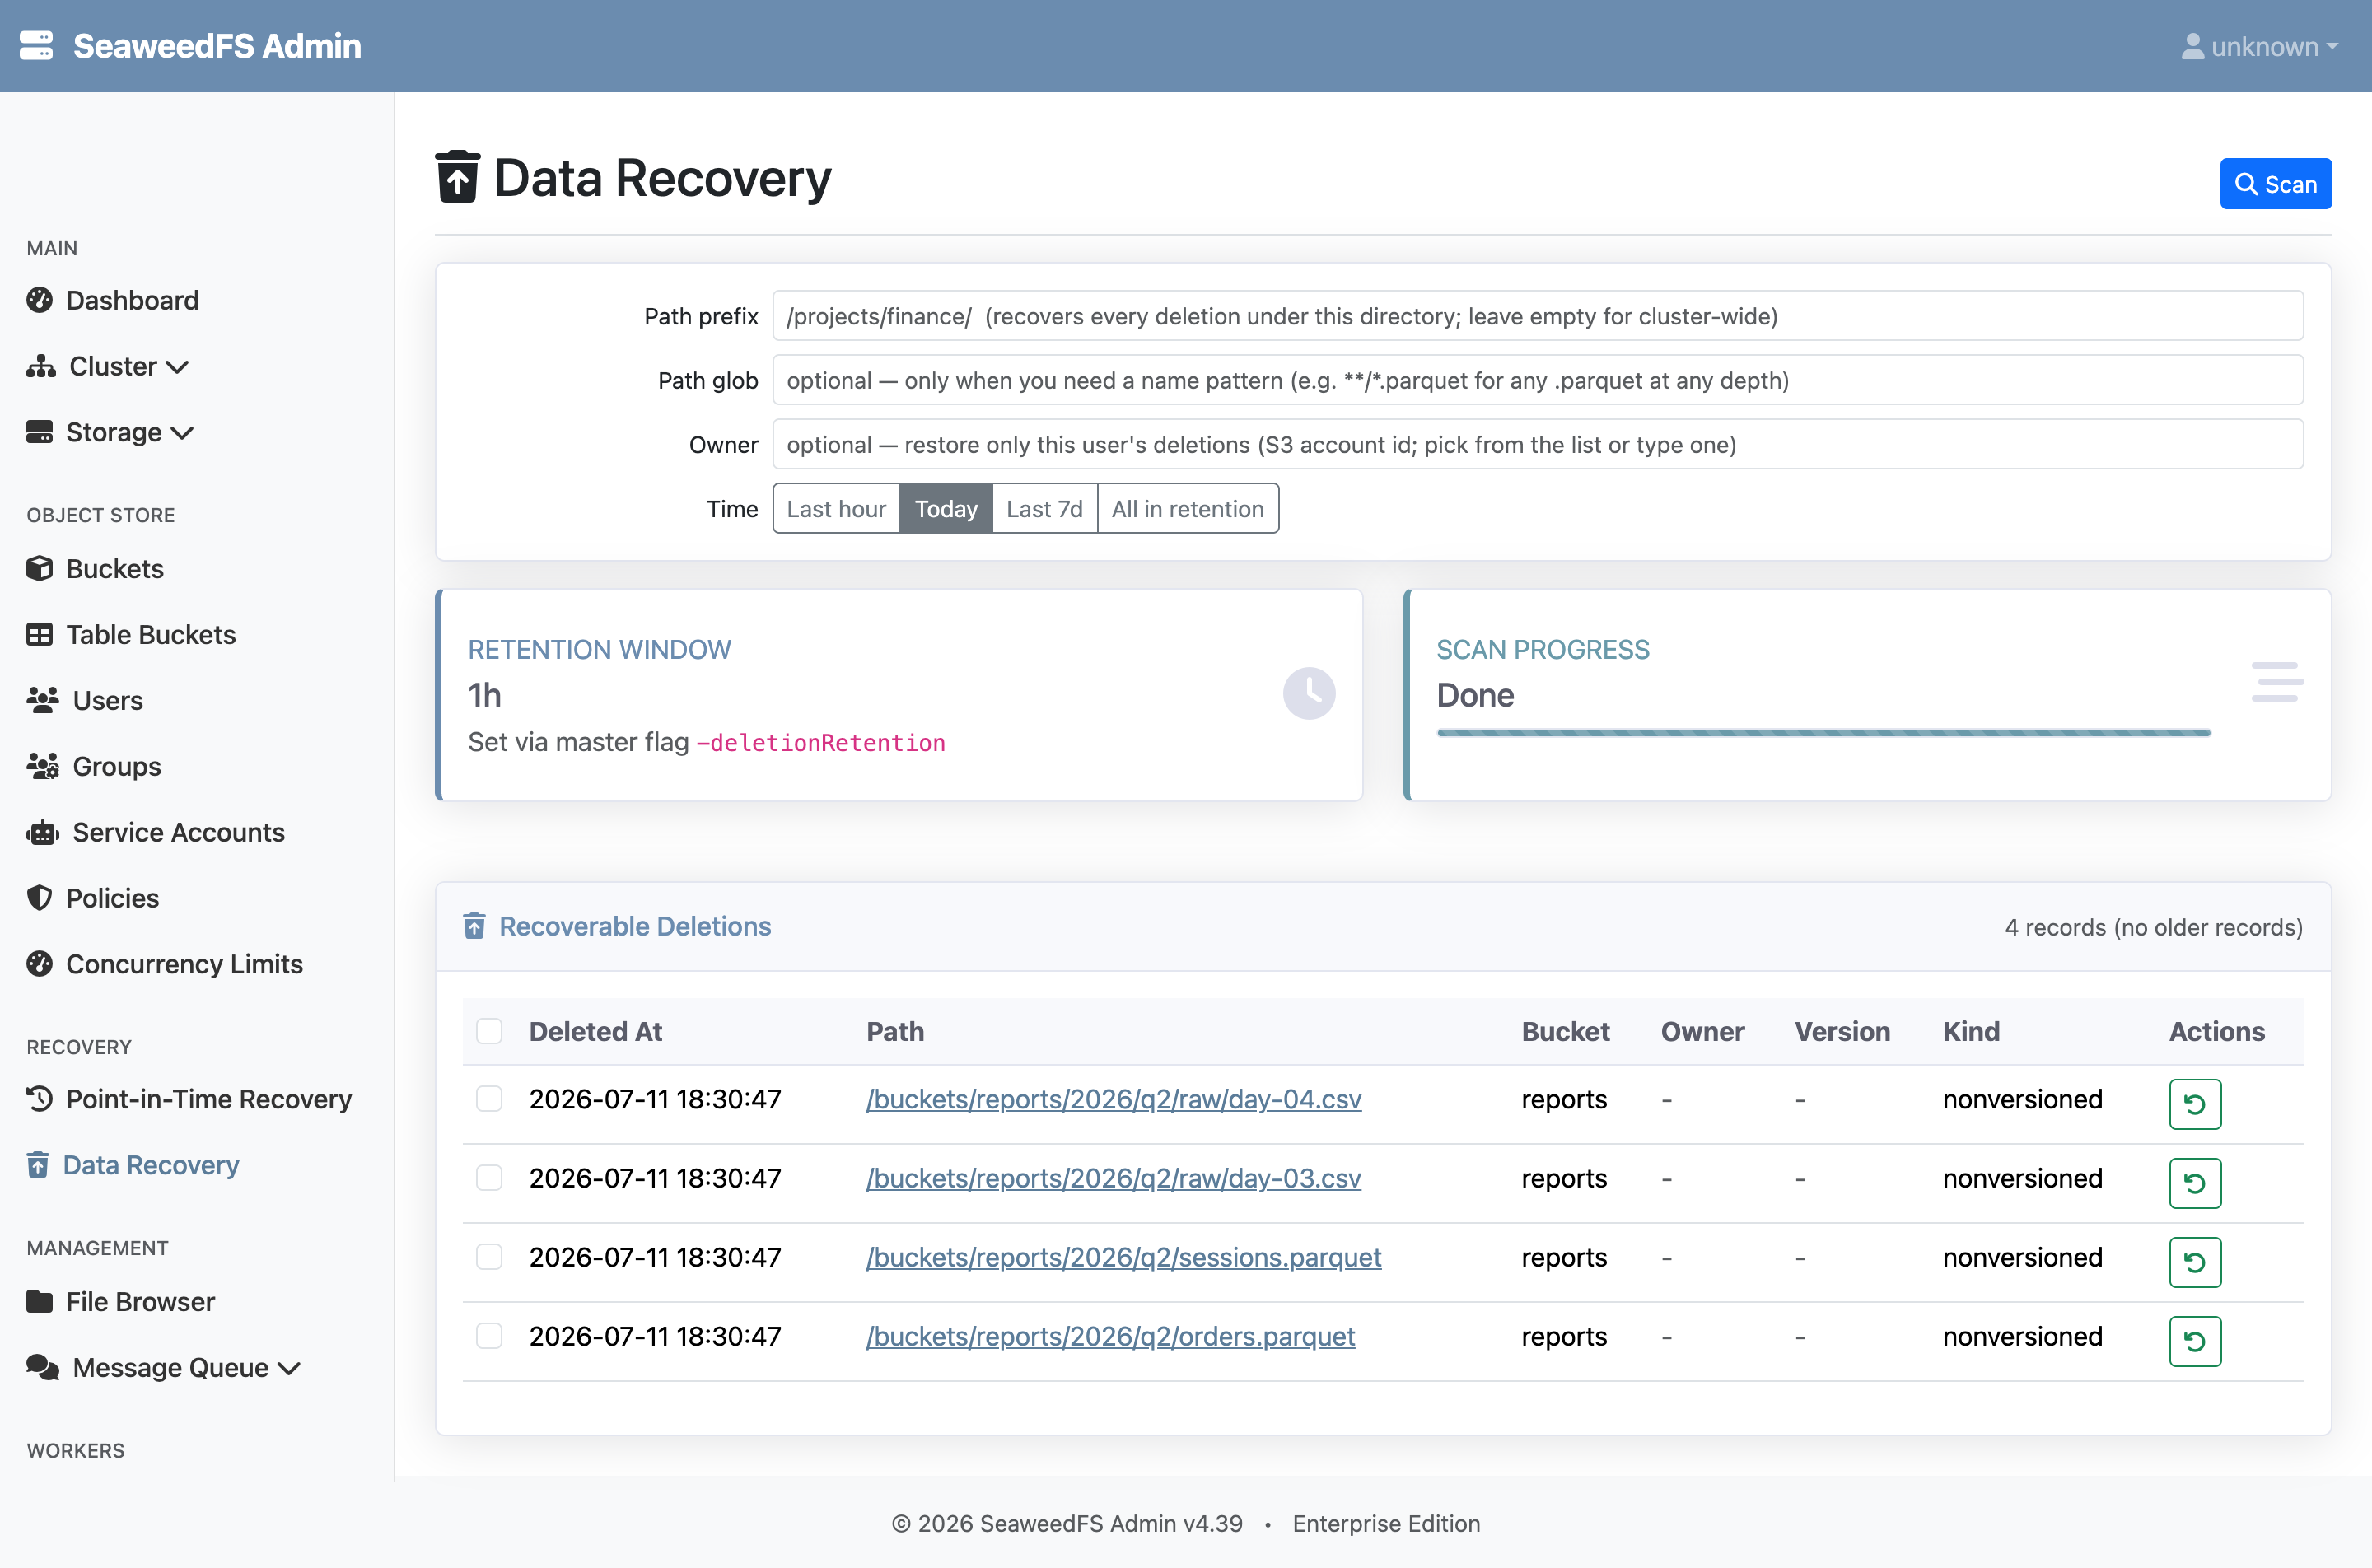Click the Message Queue chat icon
This screenshot has height=1568, width=2372.
pyautogui.click(x=43, y=1367)
